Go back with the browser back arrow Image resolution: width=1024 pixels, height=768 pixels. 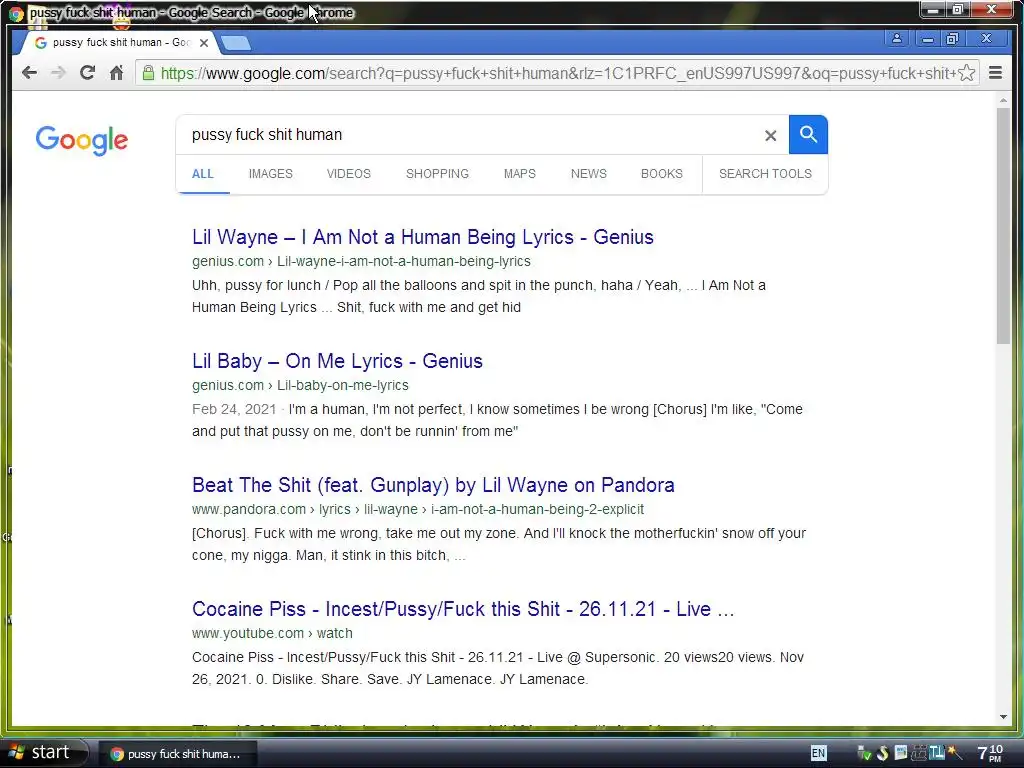click(29, 72)
